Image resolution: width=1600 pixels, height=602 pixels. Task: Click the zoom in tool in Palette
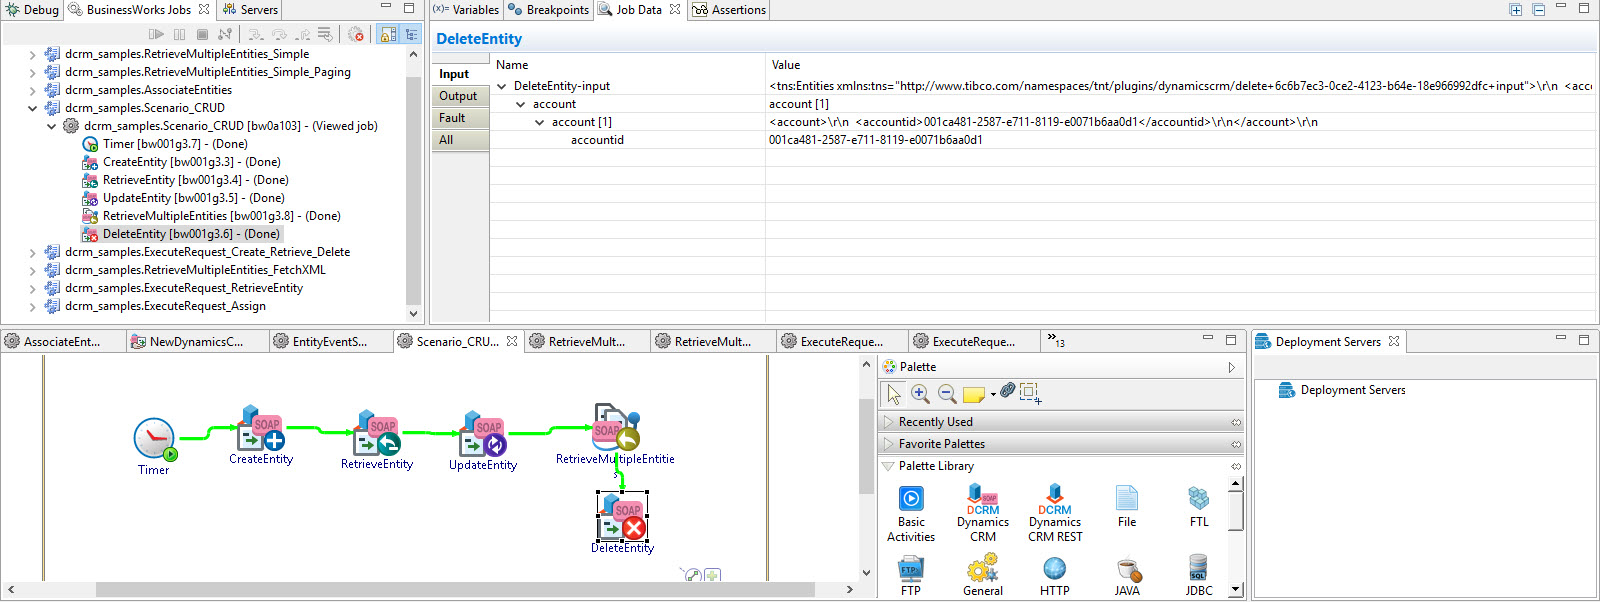pos(920,394)
